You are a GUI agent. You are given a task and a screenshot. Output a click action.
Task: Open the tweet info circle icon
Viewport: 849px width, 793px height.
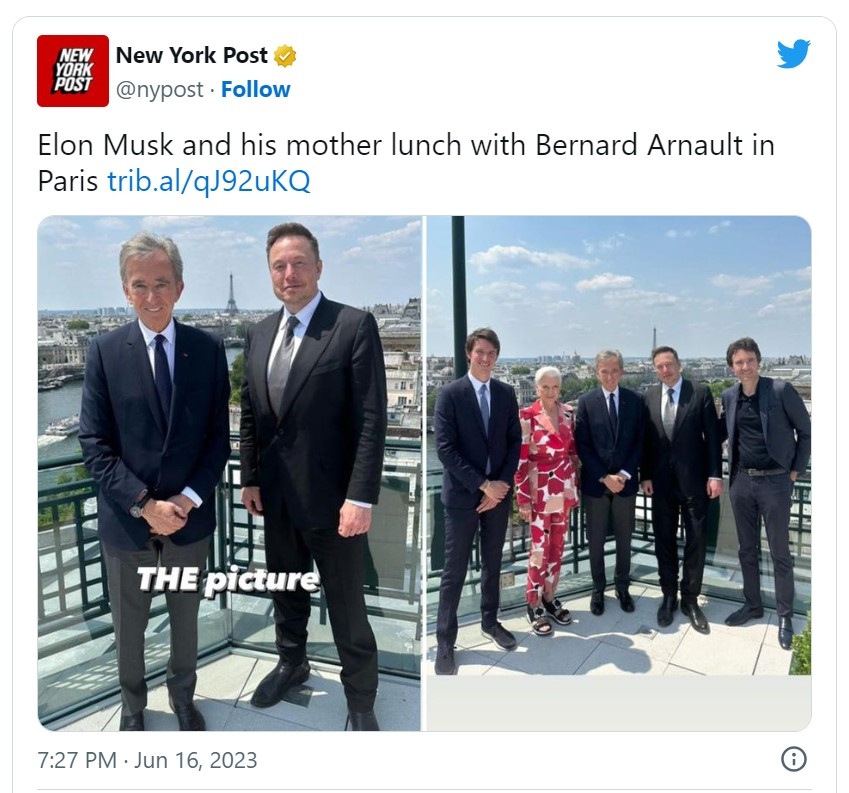coord(794,759)
